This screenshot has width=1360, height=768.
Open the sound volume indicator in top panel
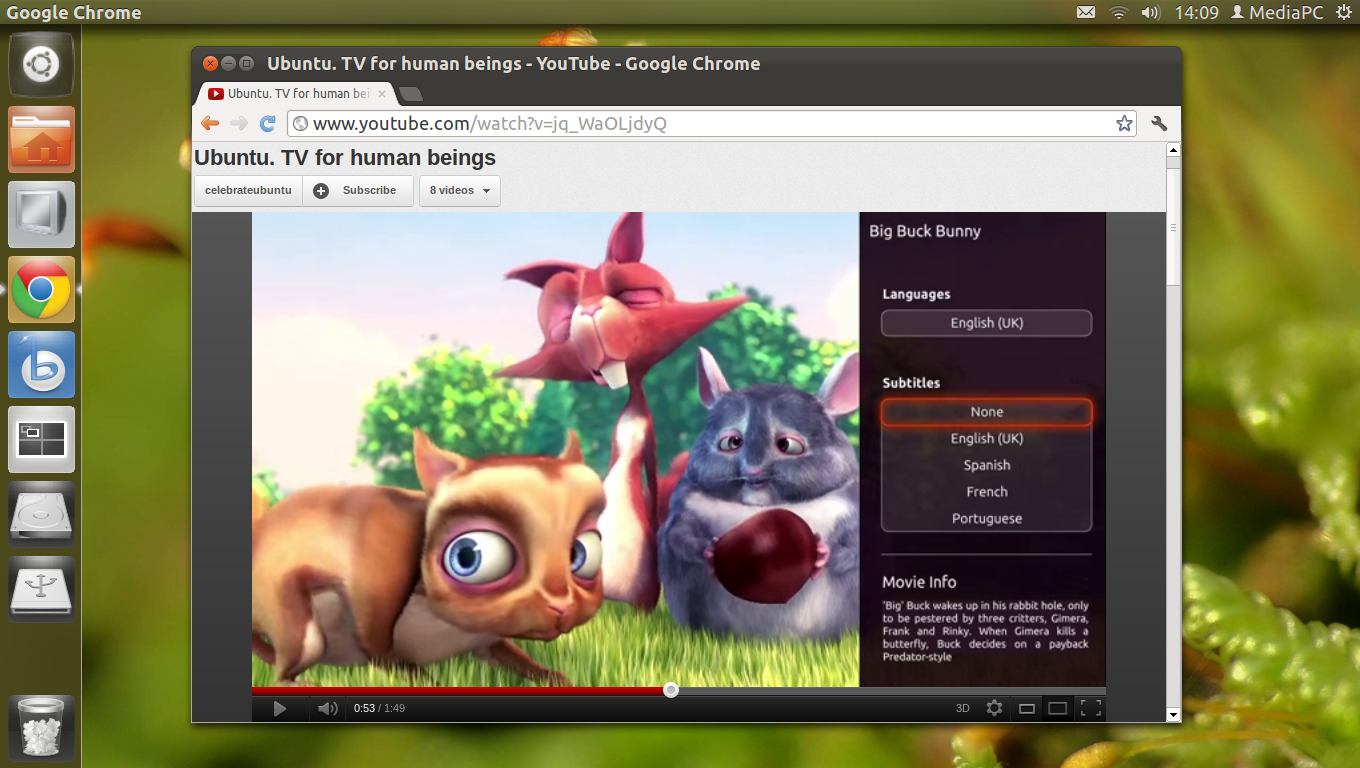click(x=1150, y=12)
